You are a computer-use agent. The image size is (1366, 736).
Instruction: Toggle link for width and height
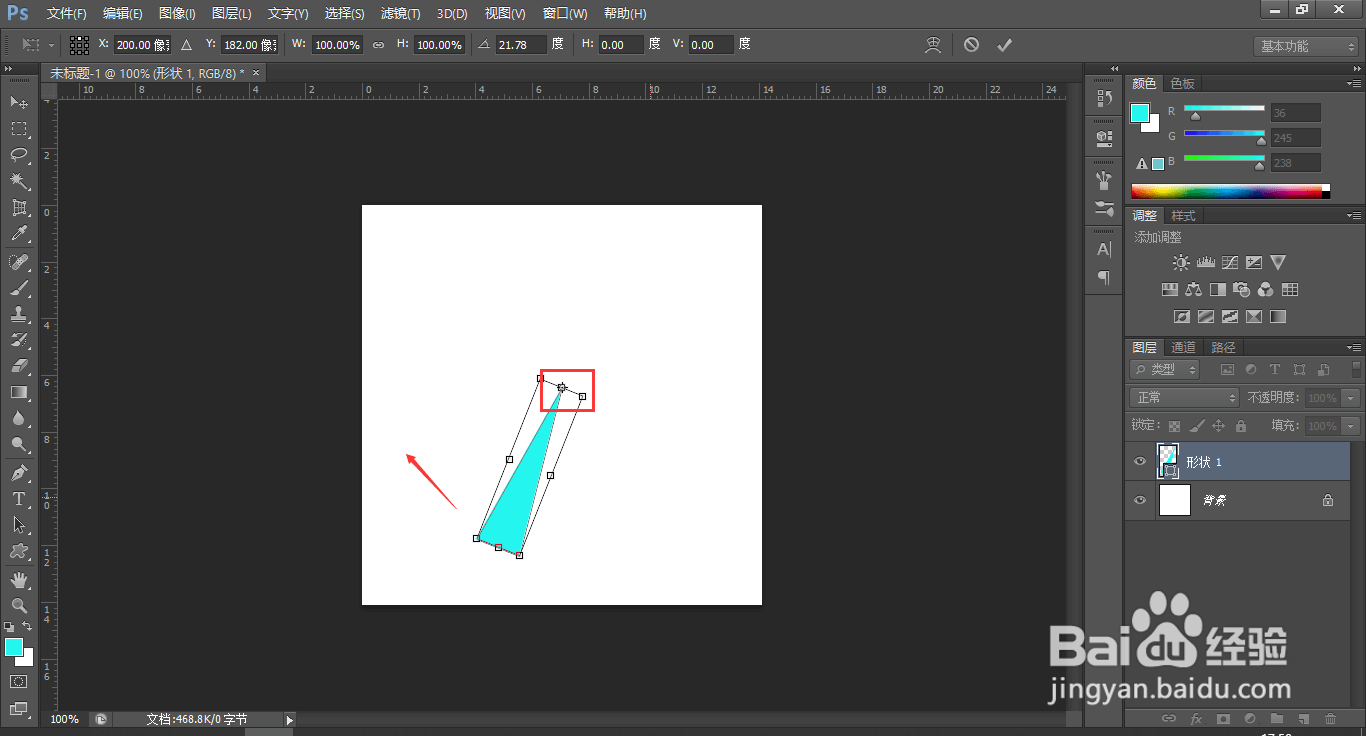378,45
